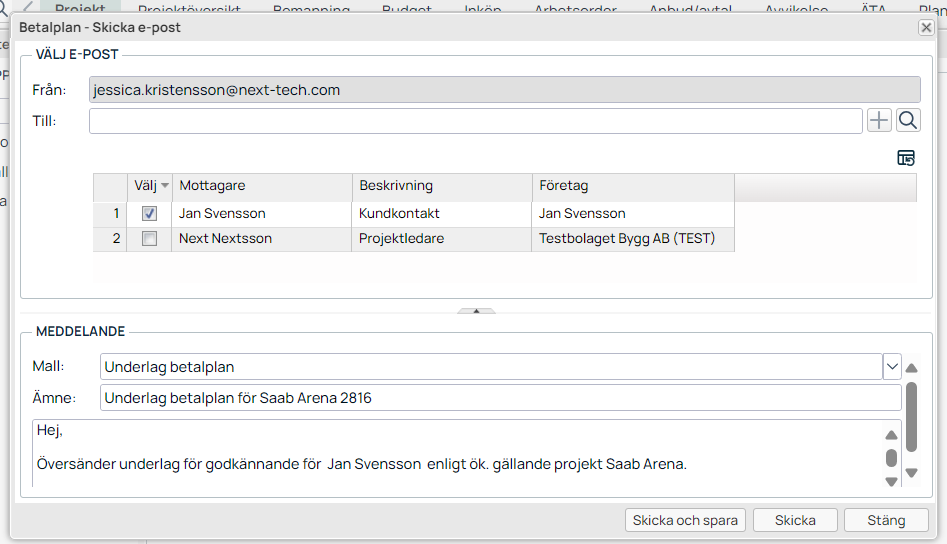The width and height of the screenshot is (947, 544).
Task: Sort by the Beskrivning column header
Action: (x=442, y=186)
